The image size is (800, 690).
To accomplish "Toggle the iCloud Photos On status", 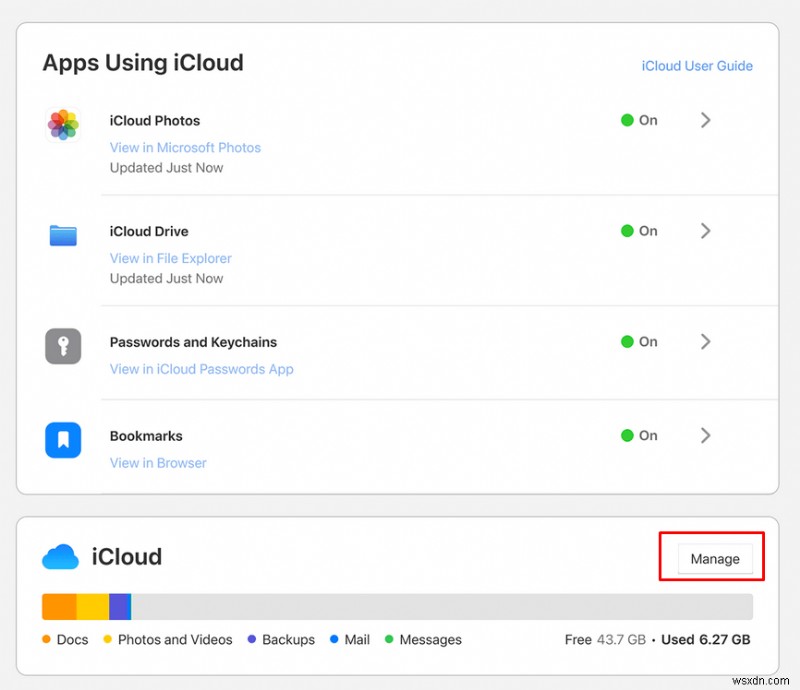I will coord(639,120).
